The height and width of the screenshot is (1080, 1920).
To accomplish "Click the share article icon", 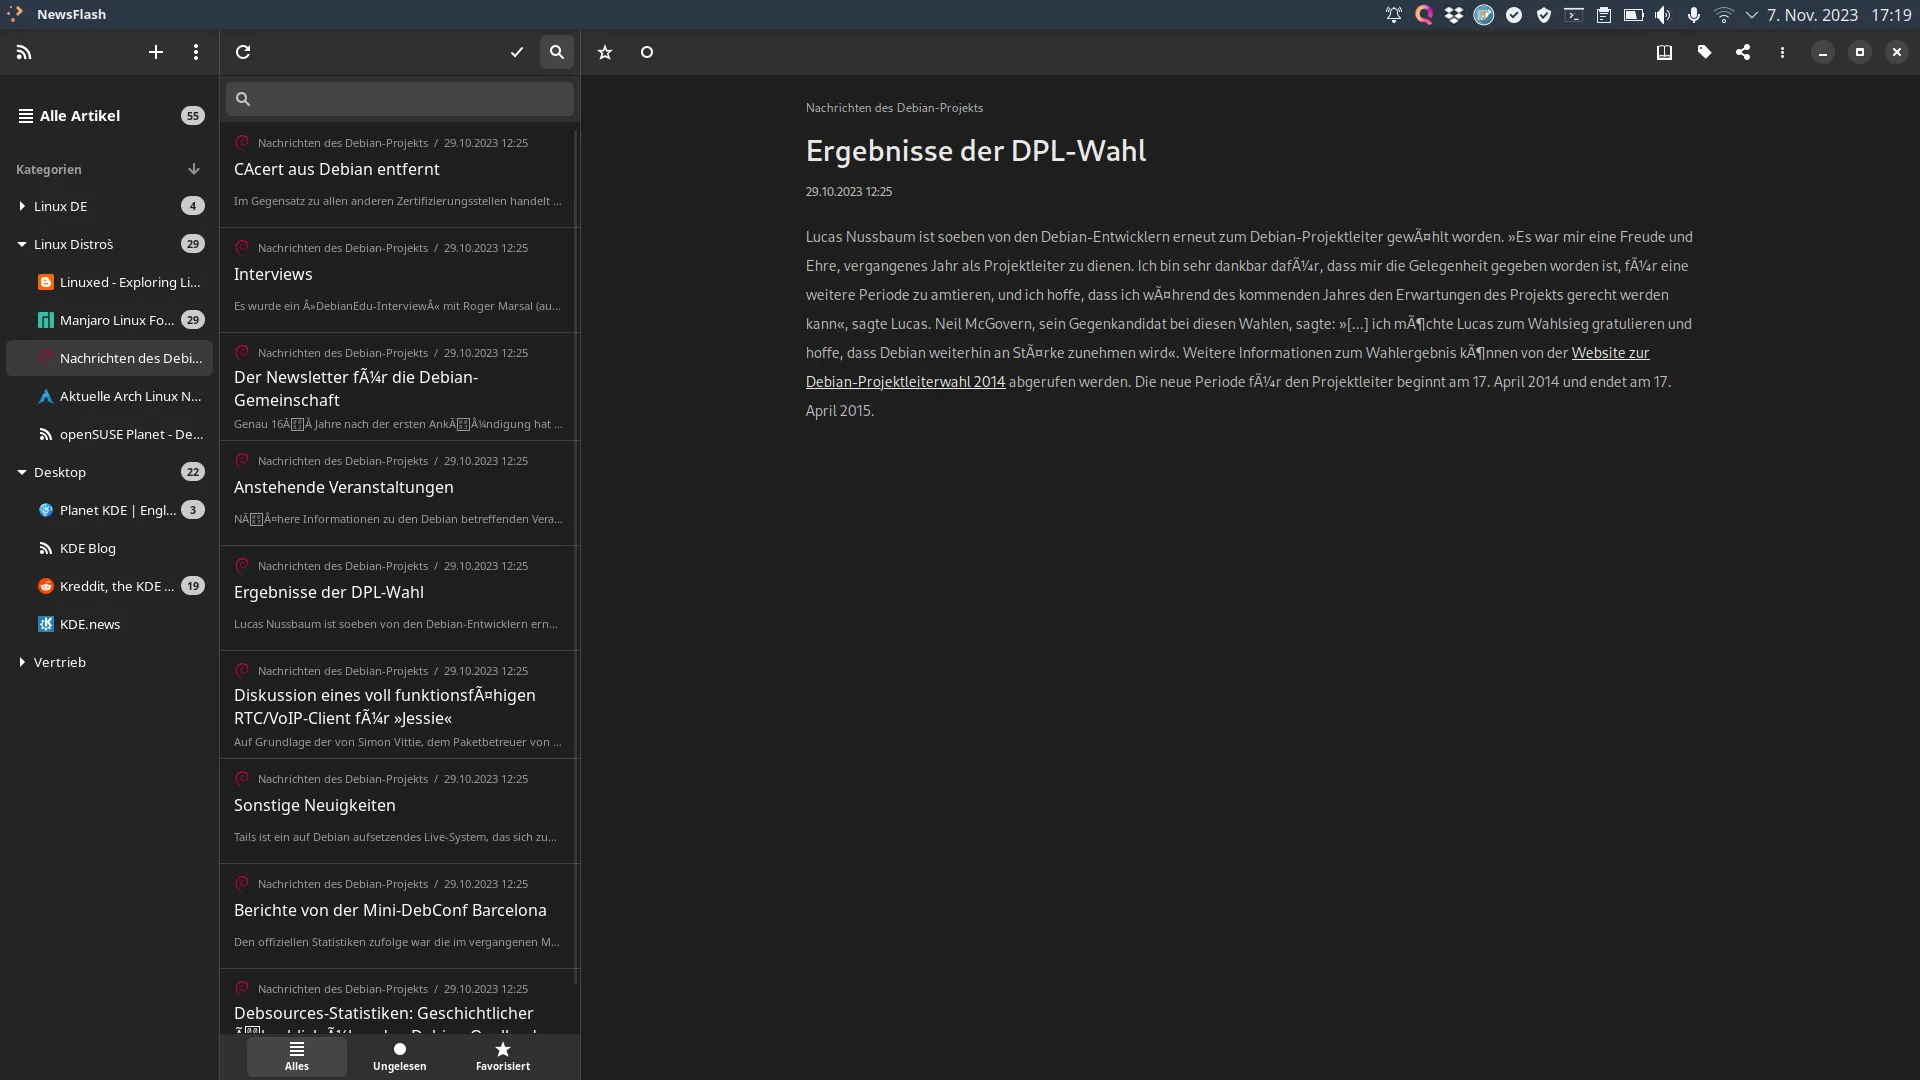I will [x=1743, y=52].
